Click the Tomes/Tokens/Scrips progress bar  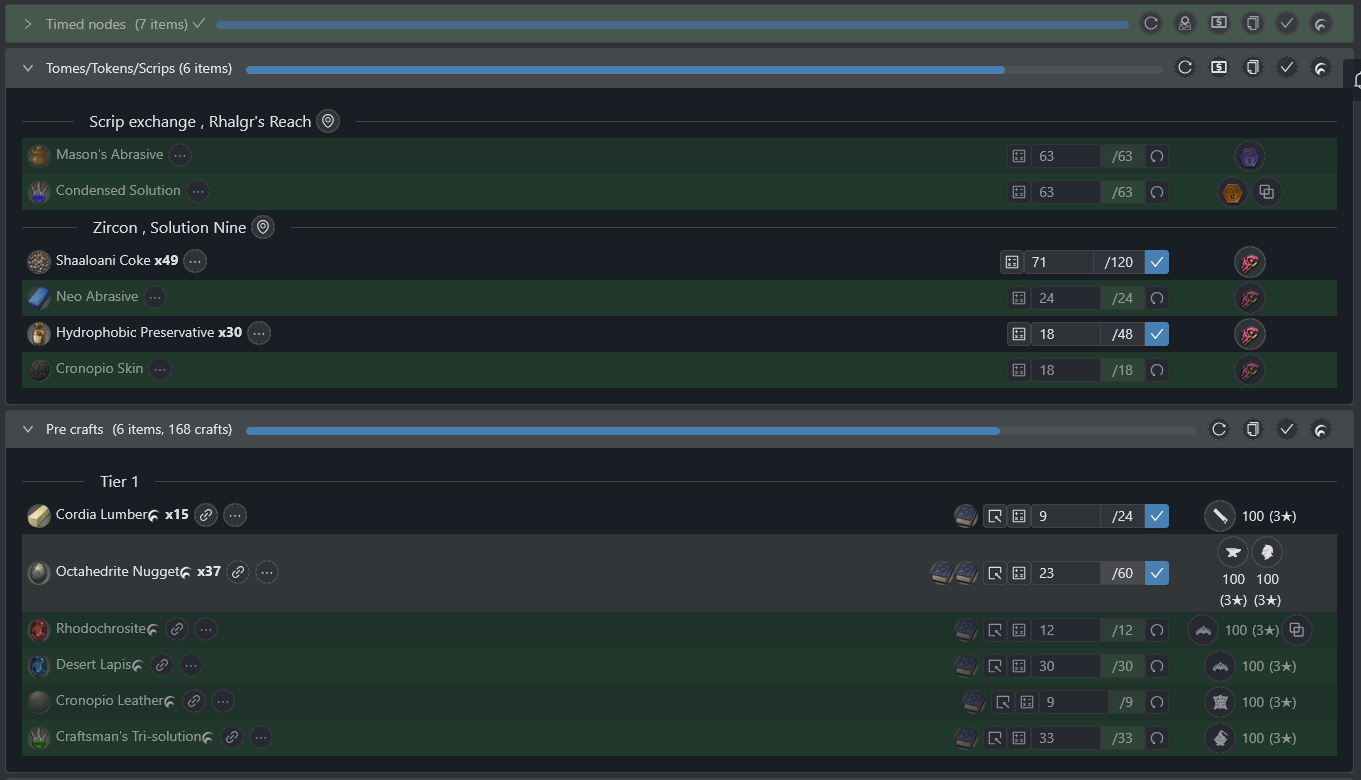pyautogui.click(x=704, y=69)
